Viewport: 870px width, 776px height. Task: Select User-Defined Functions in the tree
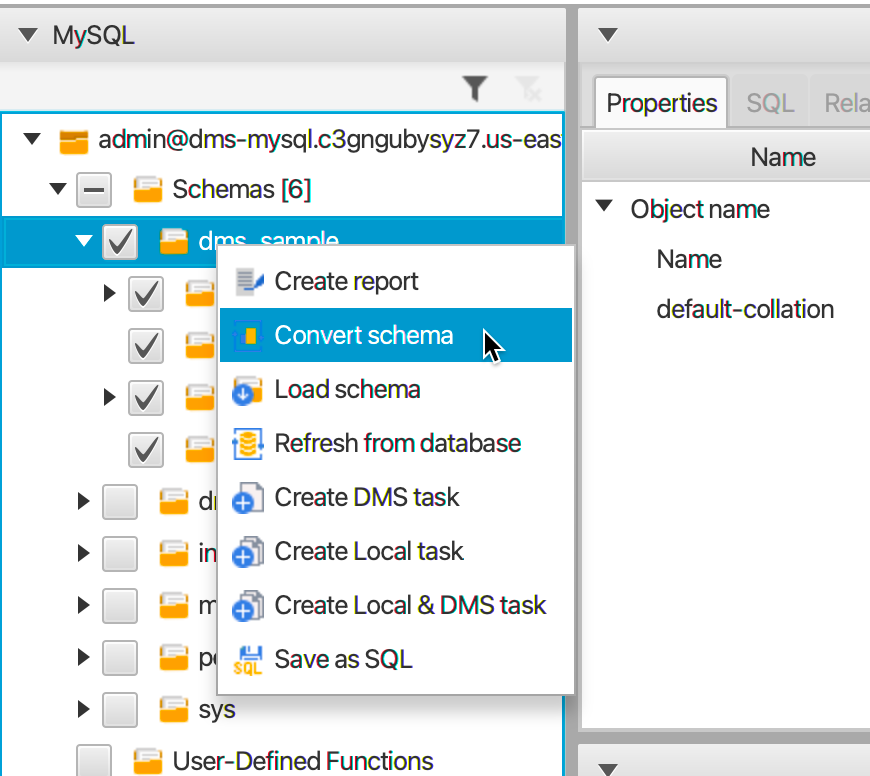coord(303,761)
